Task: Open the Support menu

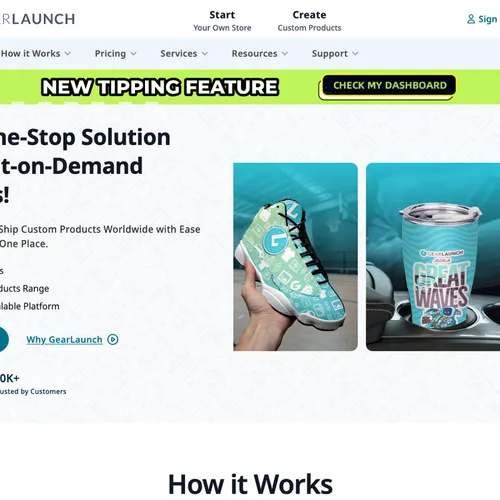Action: [x=330, y=54]
